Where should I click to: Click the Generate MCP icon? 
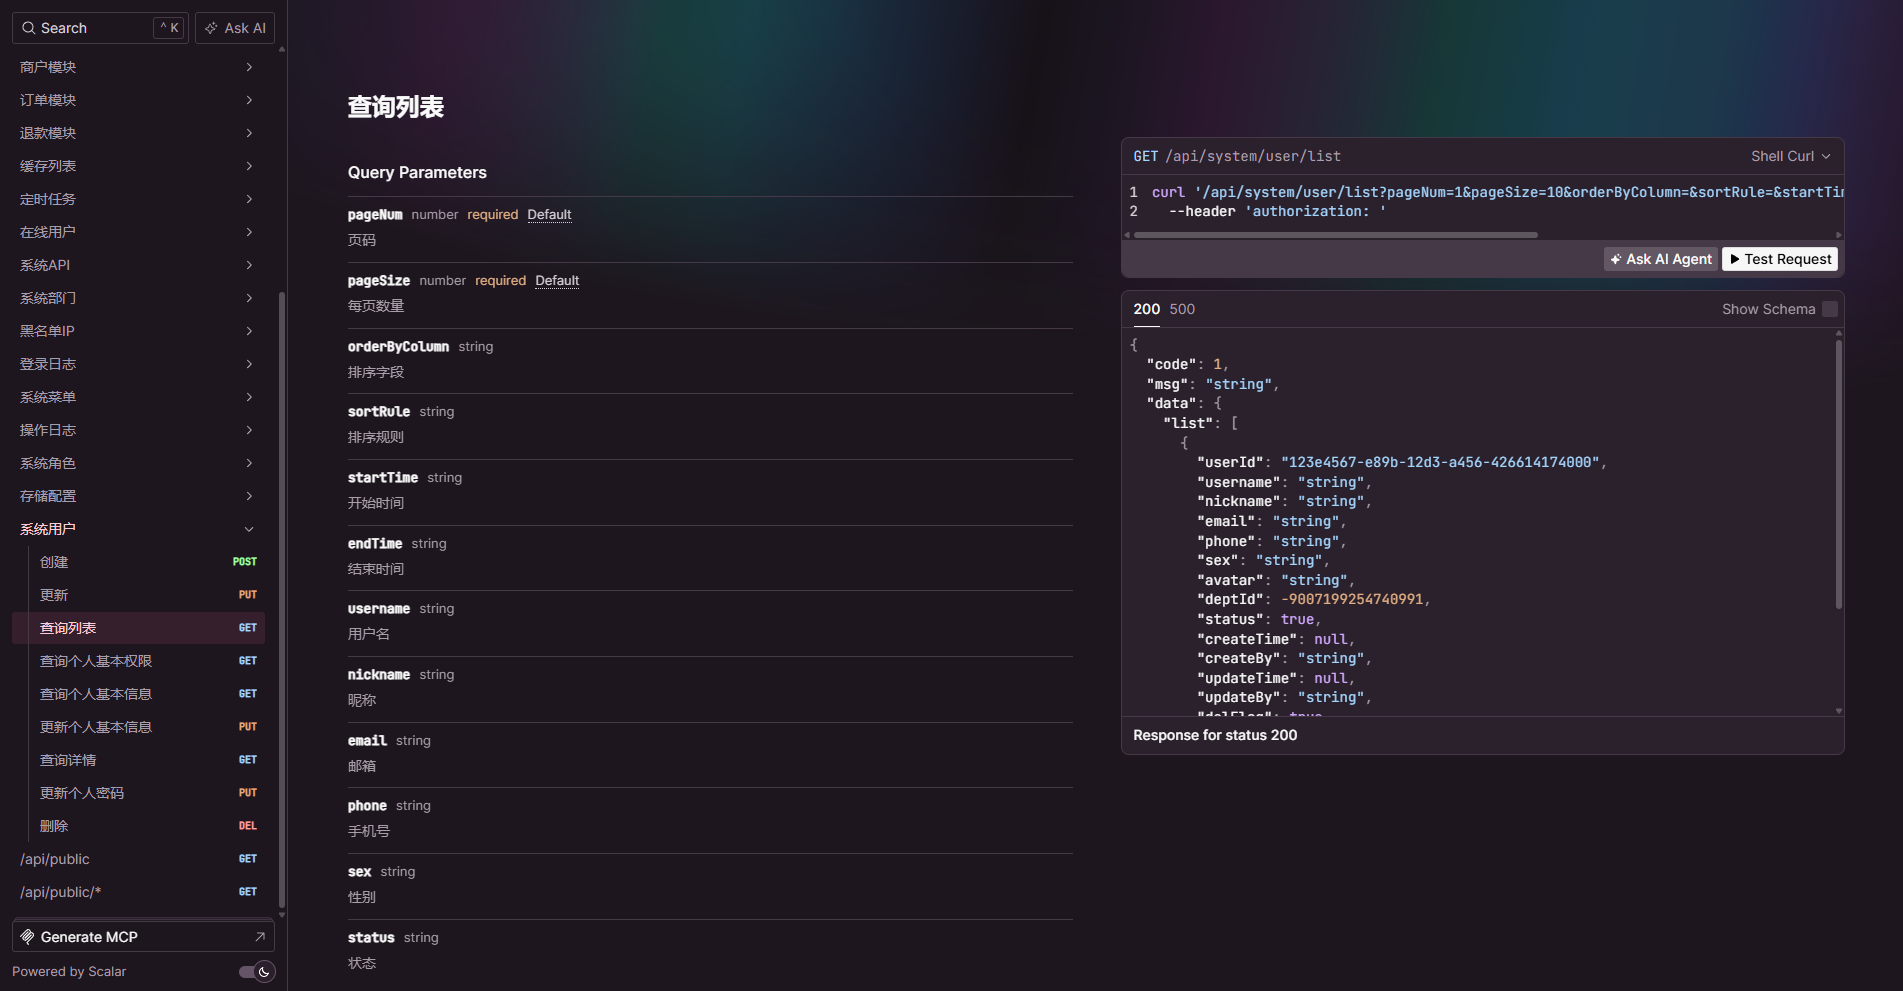point(28,937)
